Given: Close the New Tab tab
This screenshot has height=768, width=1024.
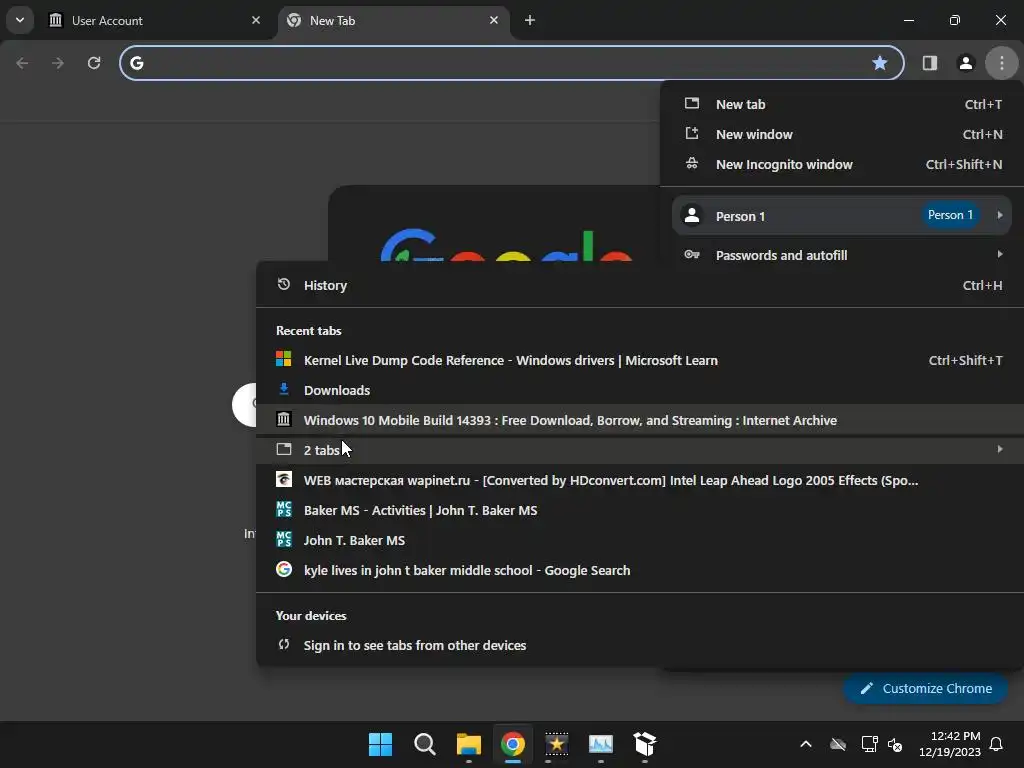Looking at the screenshot, I should [x=494, y=20].
